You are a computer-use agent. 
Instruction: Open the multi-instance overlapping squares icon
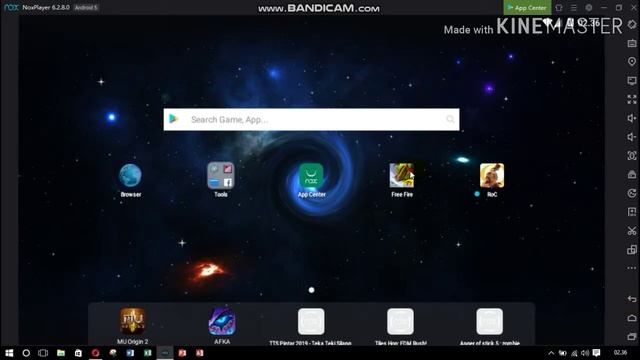click(x=632, y=250)
